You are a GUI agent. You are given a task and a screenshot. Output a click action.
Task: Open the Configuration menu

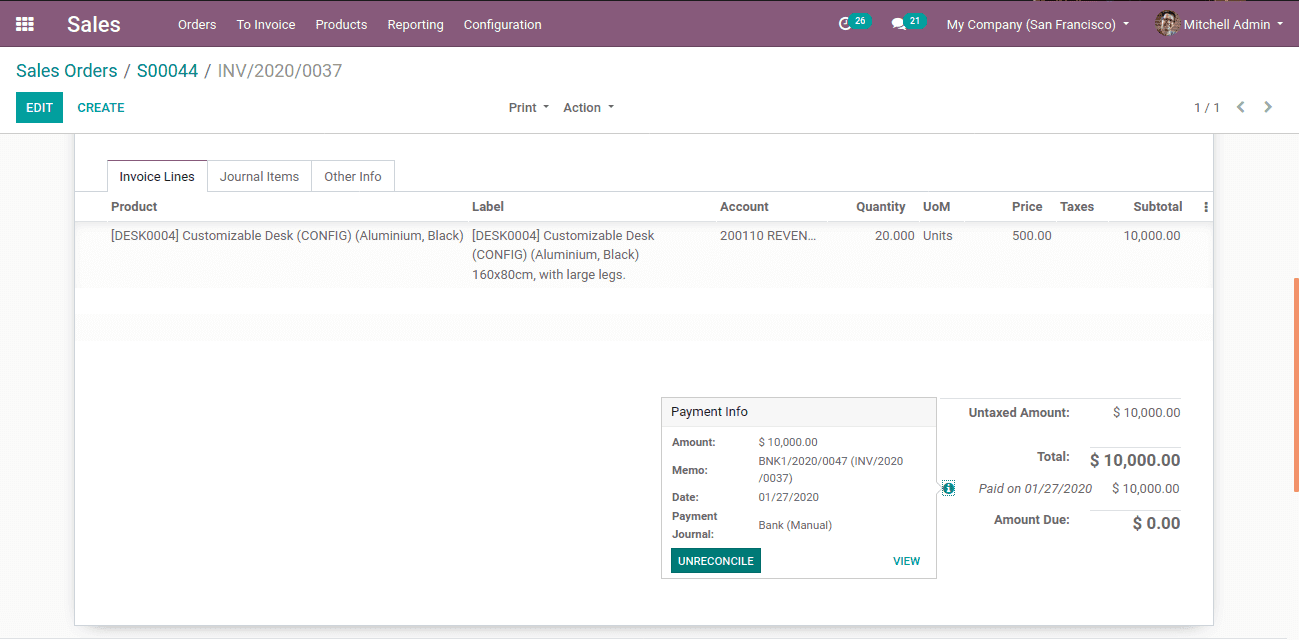pyautogui.click(x=502, y=24)
